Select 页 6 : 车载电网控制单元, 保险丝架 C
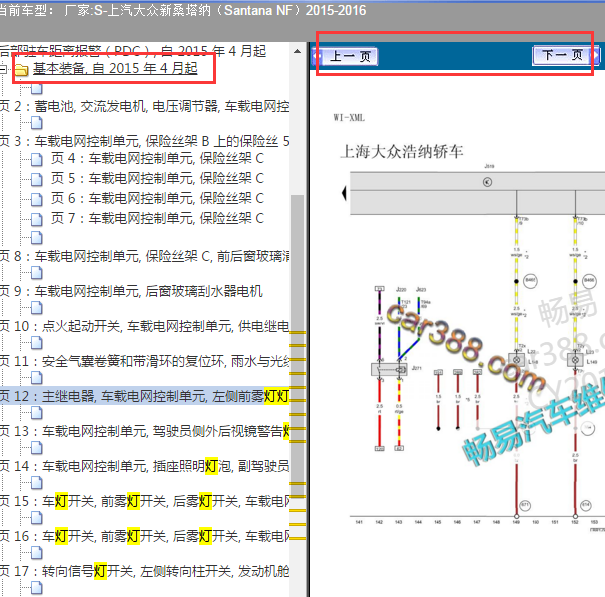Screen dimensions: 605x597 coord(157,198)
